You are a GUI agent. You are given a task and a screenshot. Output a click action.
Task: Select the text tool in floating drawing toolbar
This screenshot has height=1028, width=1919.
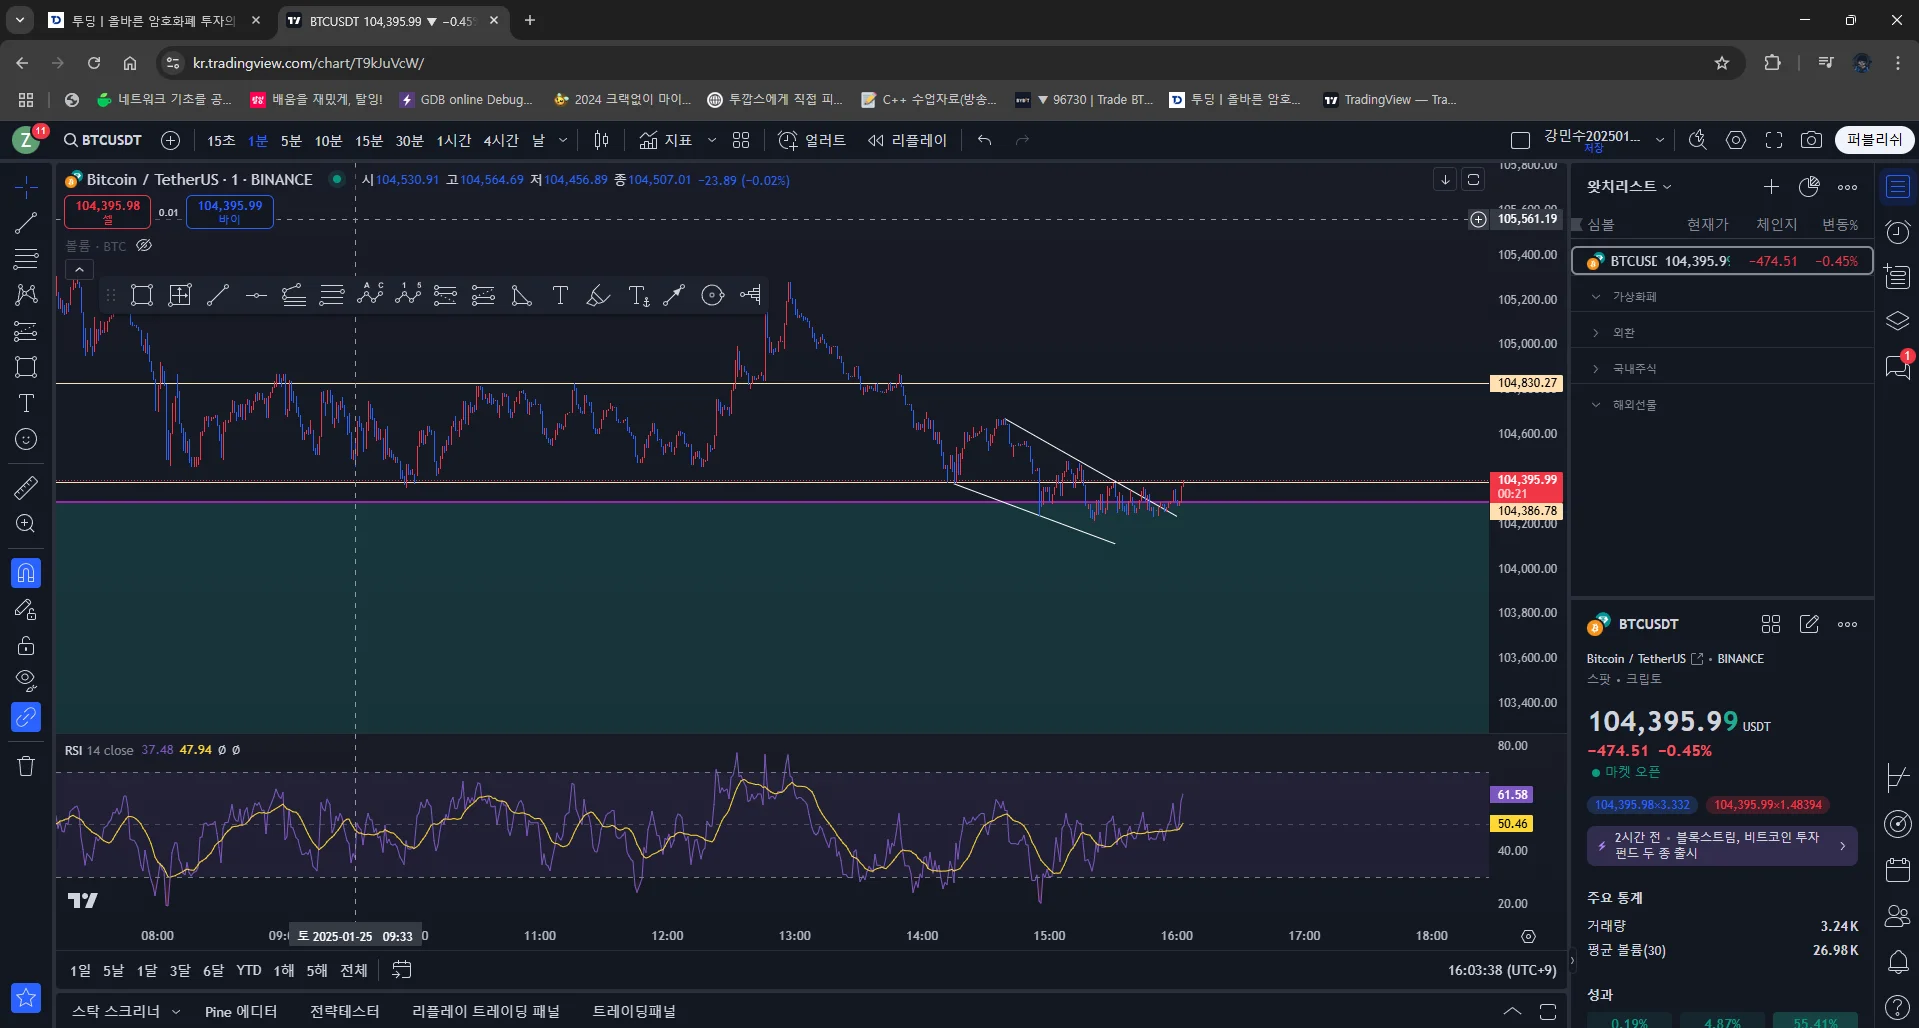tap(560, 295)
